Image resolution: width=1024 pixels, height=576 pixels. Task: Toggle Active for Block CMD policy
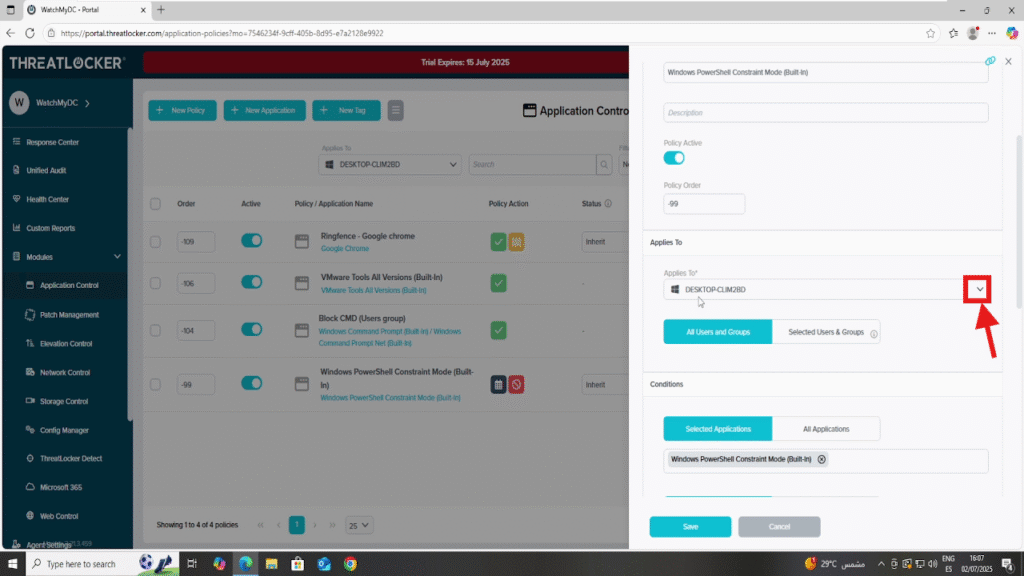(x=251, y=329)
